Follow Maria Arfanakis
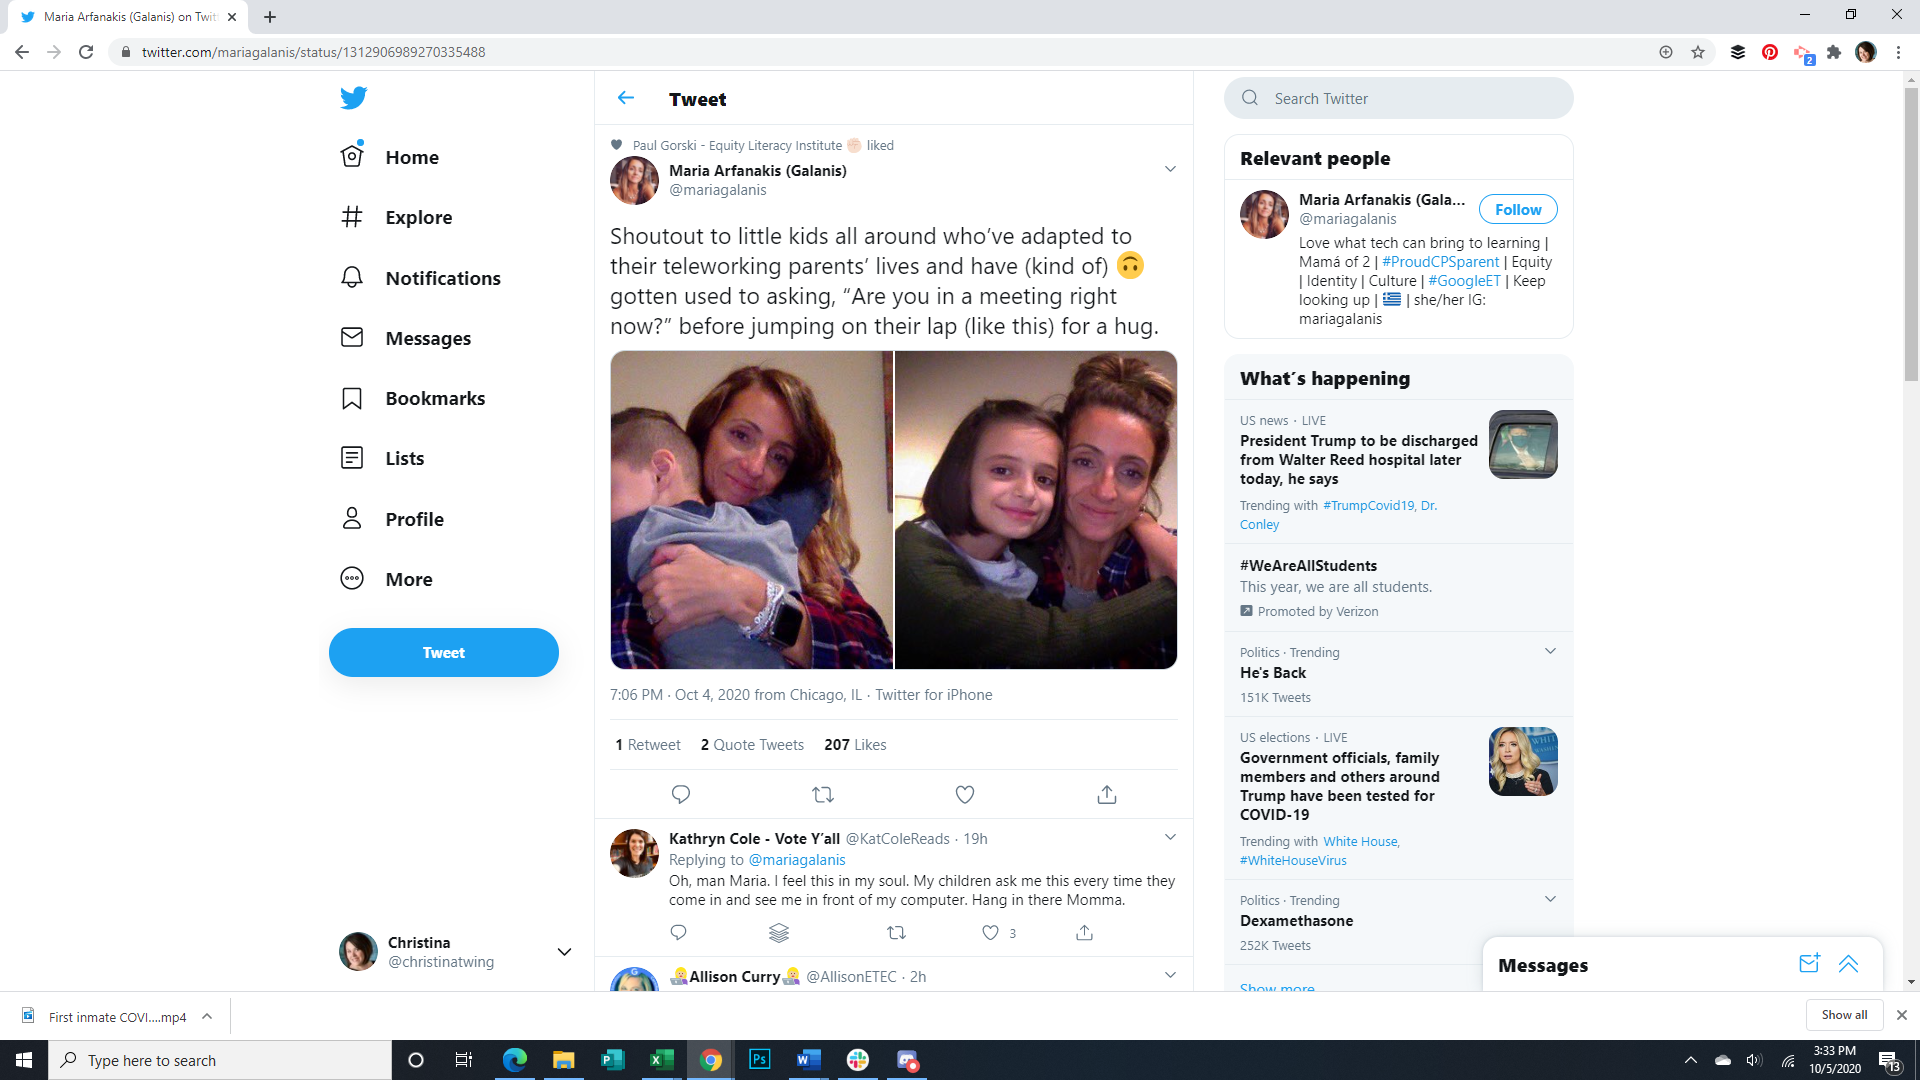Image resolution: width=1920 pixels, height=1080 pixels. pyautogui.click(x=1517, y=209)
